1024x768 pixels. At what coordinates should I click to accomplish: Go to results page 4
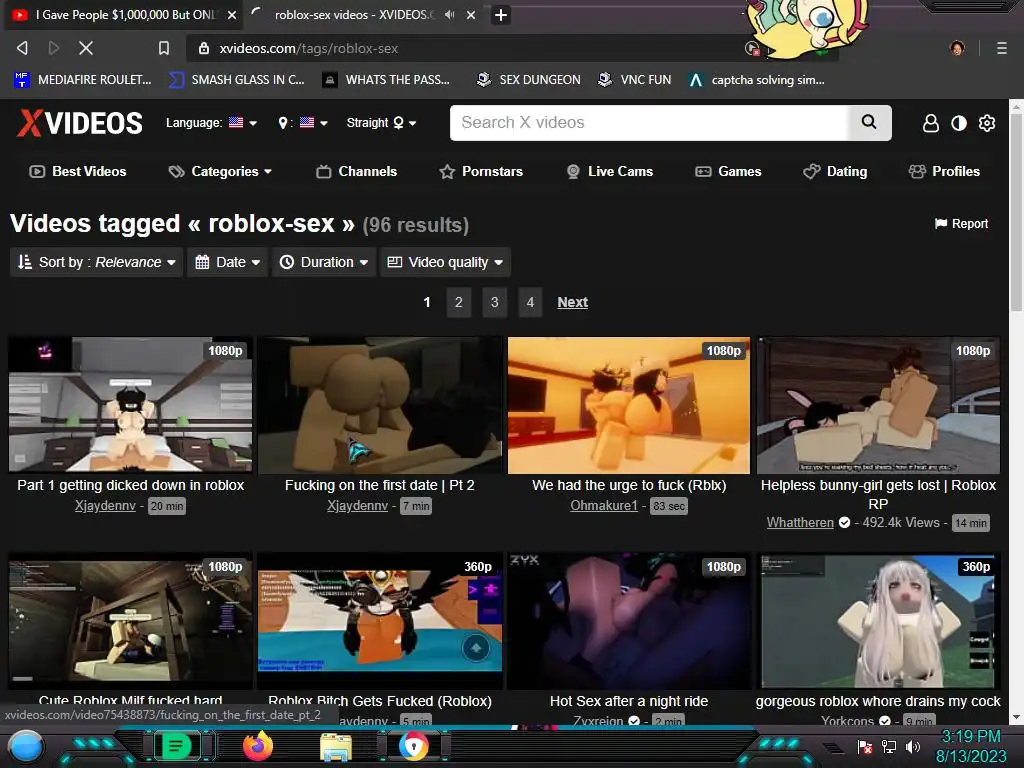[x=530, y=302]
